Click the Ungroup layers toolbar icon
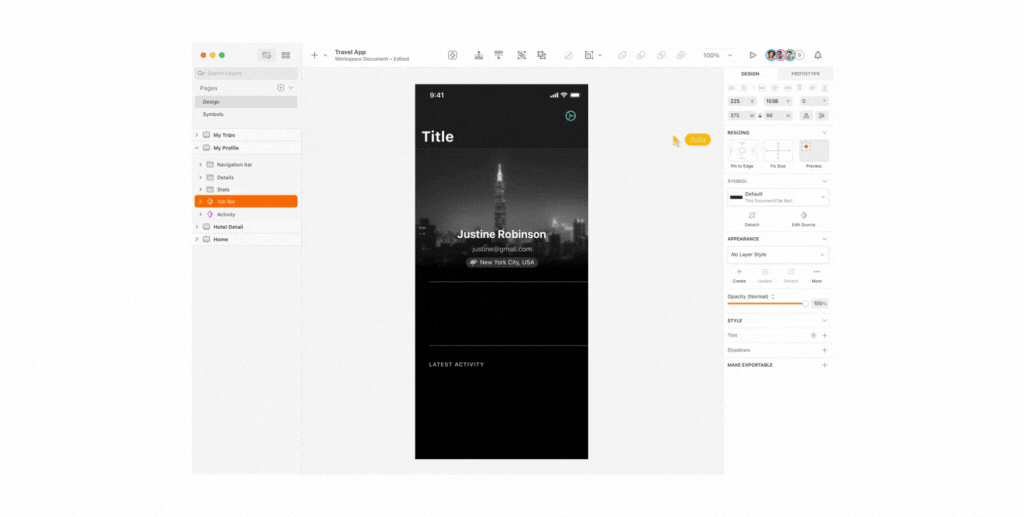The height and width of the screenshot is (517, 1024). 541,55
